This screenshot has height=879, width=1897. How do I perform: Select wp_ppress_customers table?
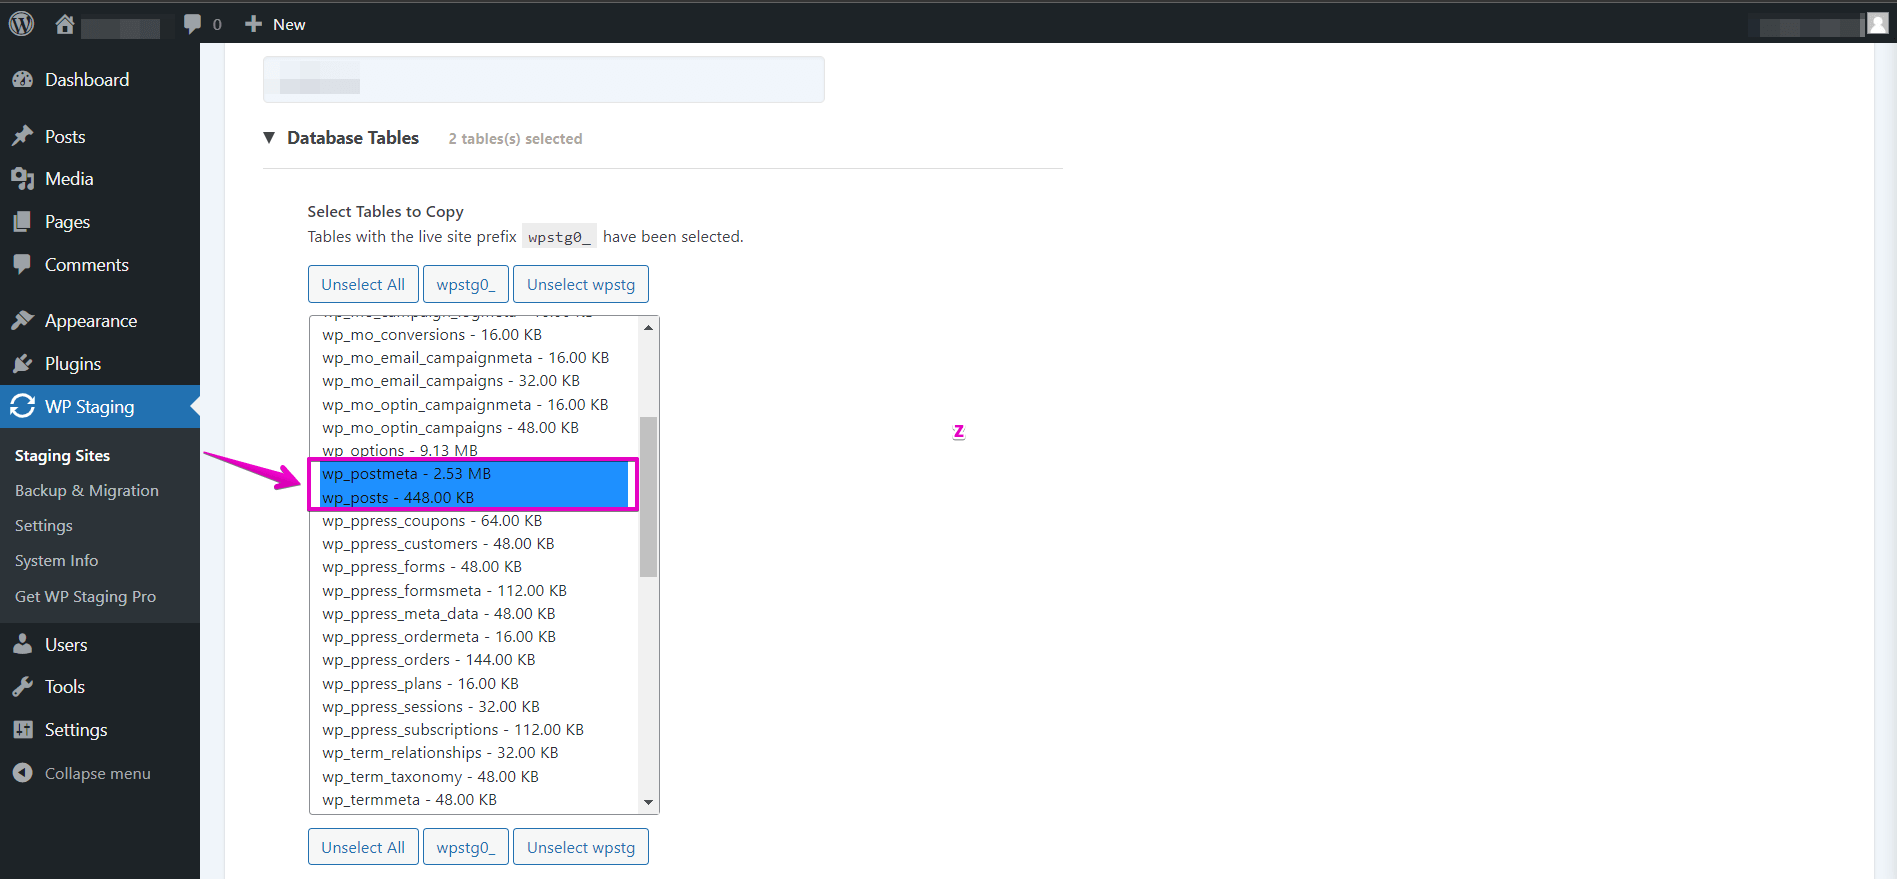pos(475,544)
